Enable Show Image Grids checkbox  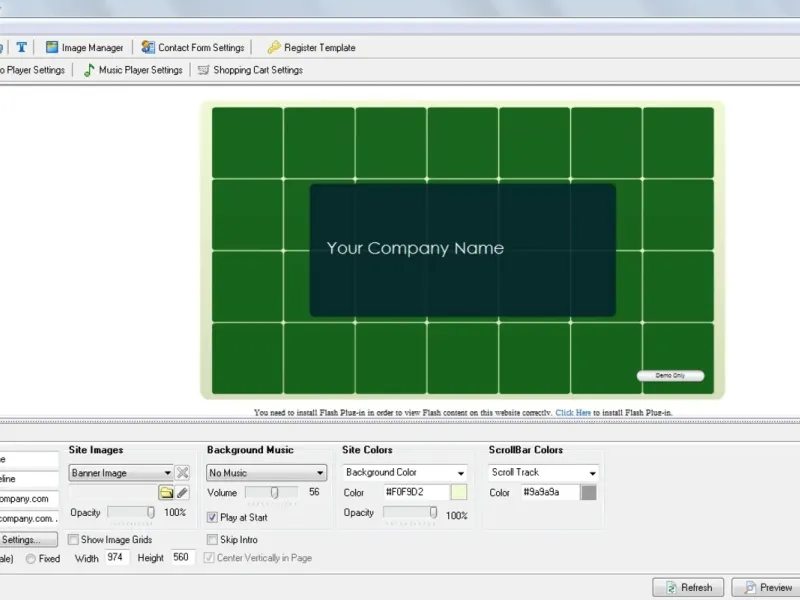74,540
